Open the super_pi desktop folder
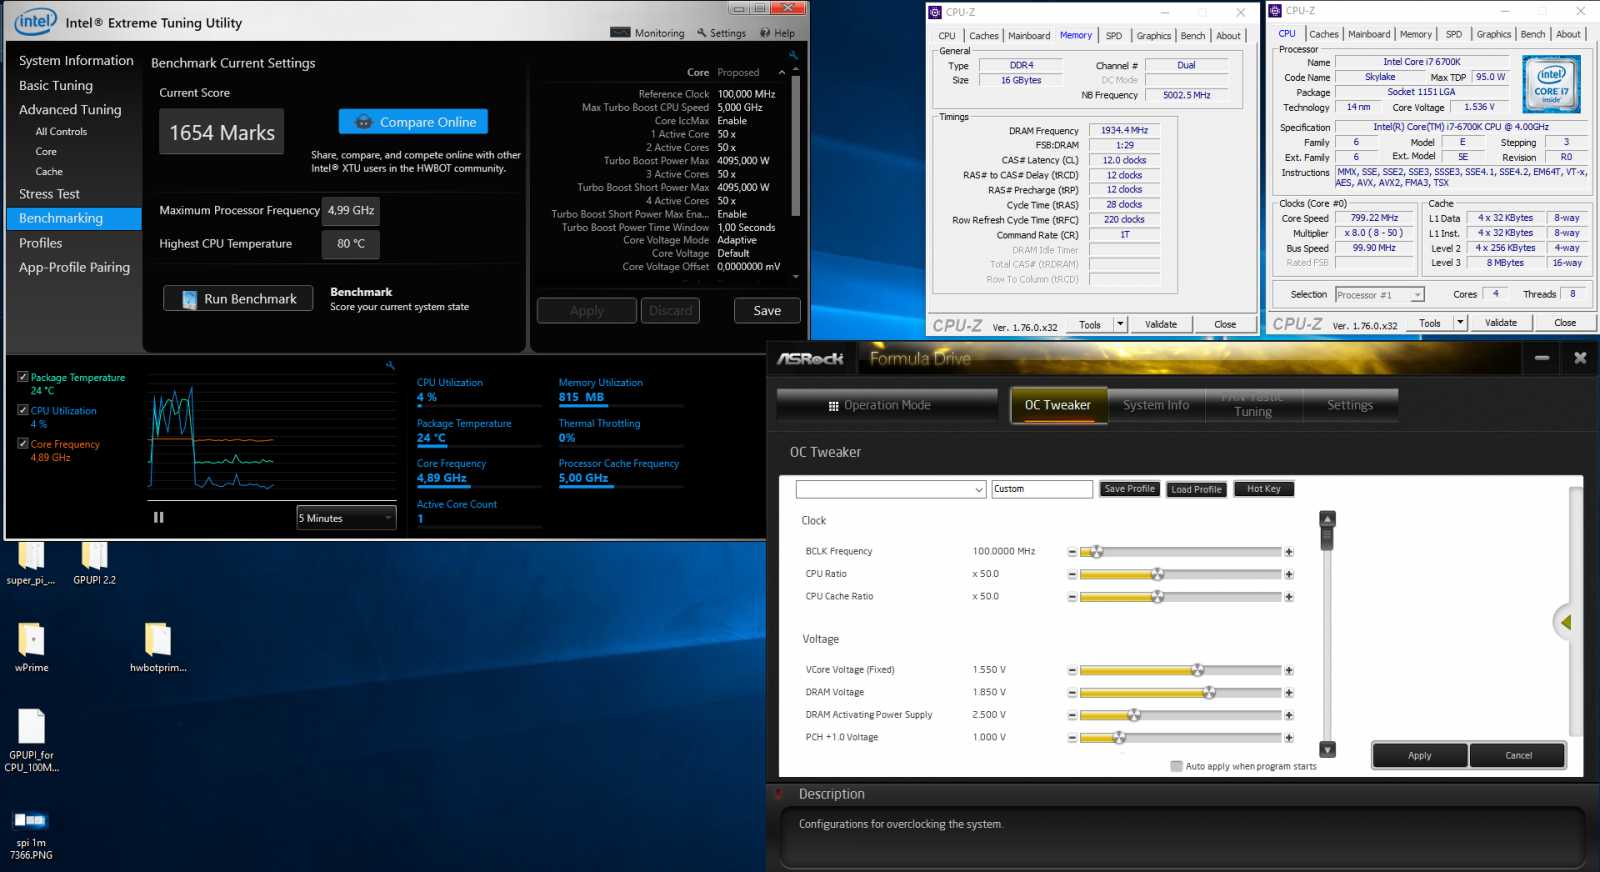Screen dimensions: 1600x872 click(x=31, y=563)
